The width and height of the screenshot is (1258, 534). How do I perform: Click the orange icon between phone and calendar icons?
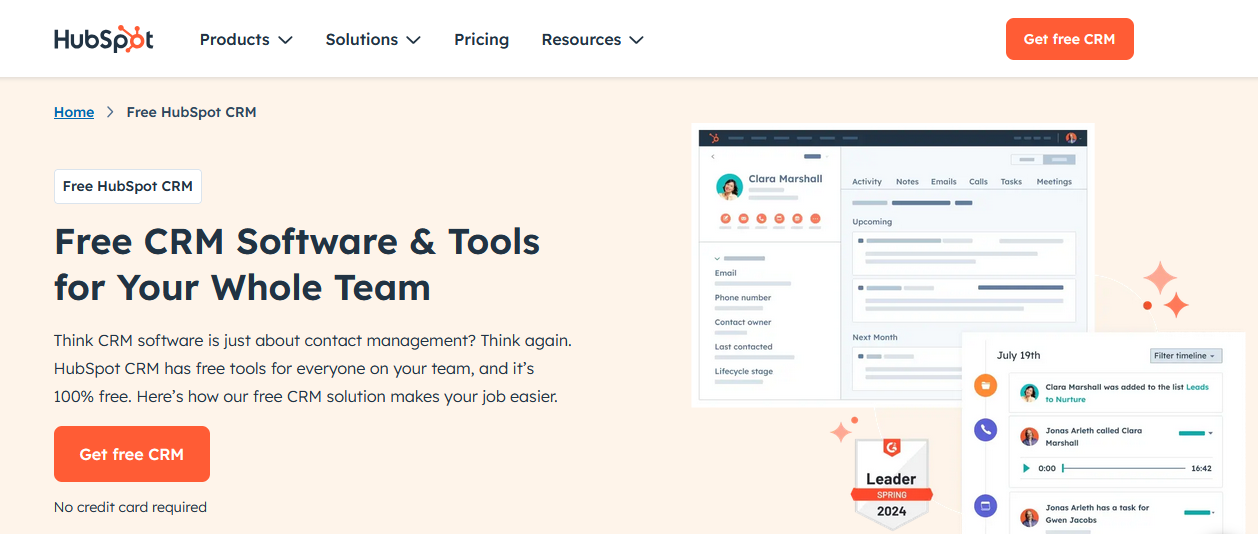[779, 218]
